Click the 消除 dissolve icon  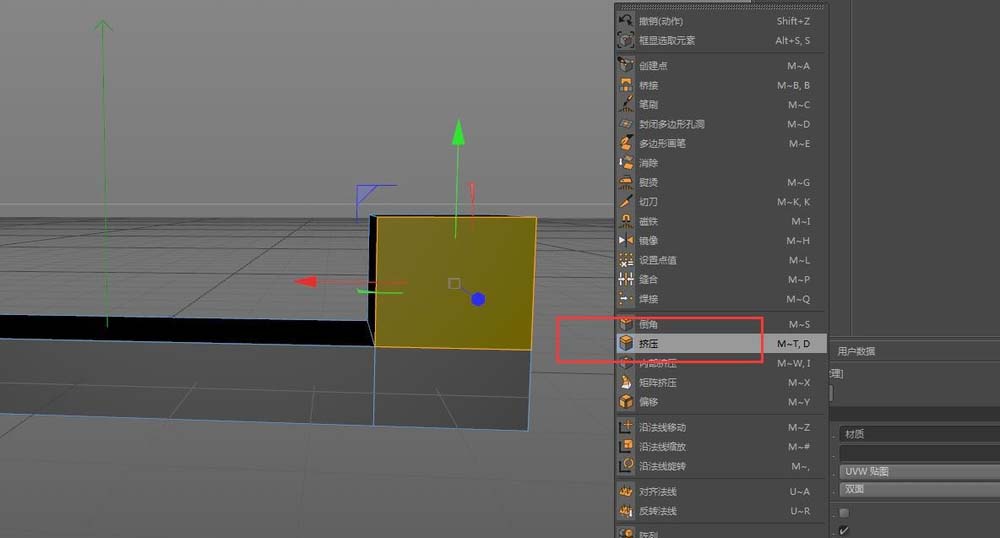(x=626, y=163)
